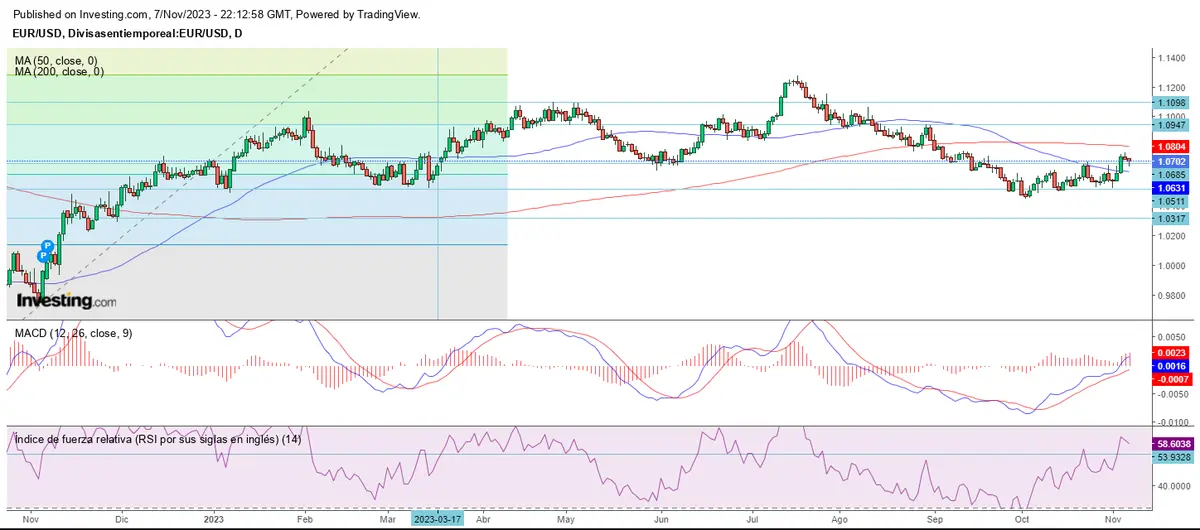Click the 1.0685 price level label
Image resolution: width=1200 pixels, height=530 pixels.
1171,174
